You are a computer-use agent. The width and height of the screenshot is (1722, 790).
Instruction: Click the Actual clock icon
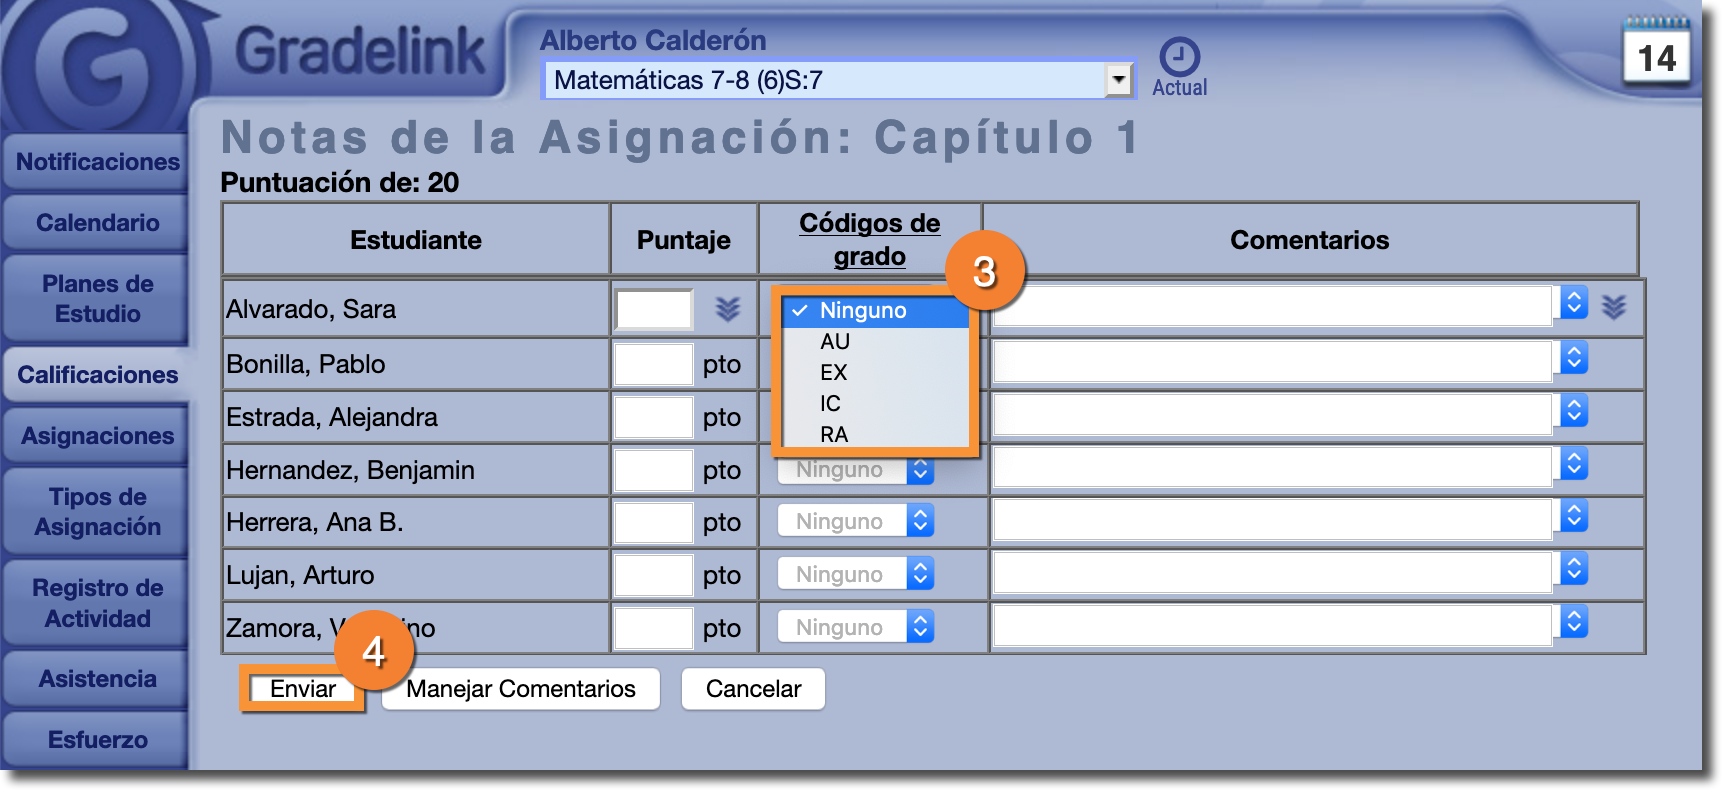pyautogui.click(x=1179, y=59)
